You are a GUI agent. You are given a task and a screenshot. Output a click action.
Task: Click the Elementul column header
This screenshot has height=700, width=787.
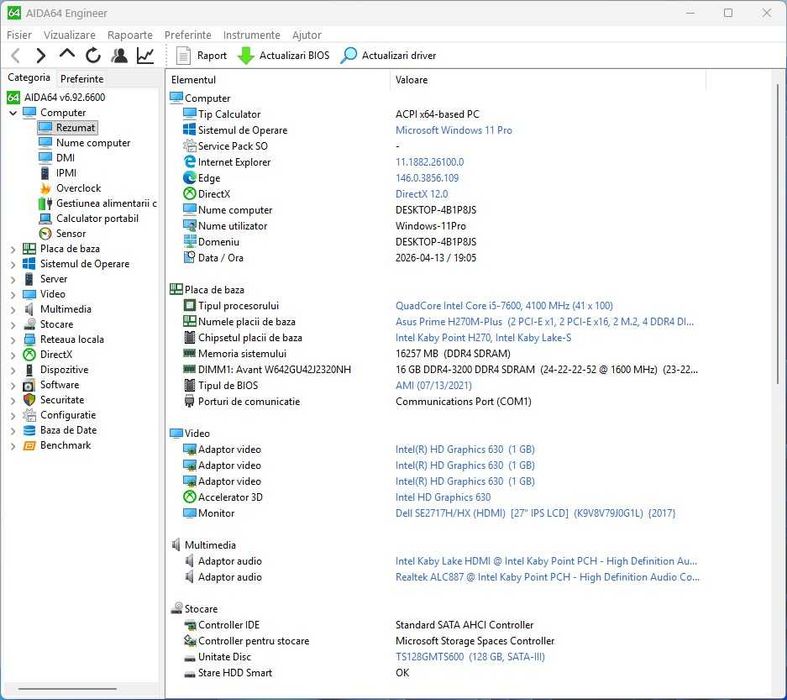pyautogui.click(x=278, y=80)
